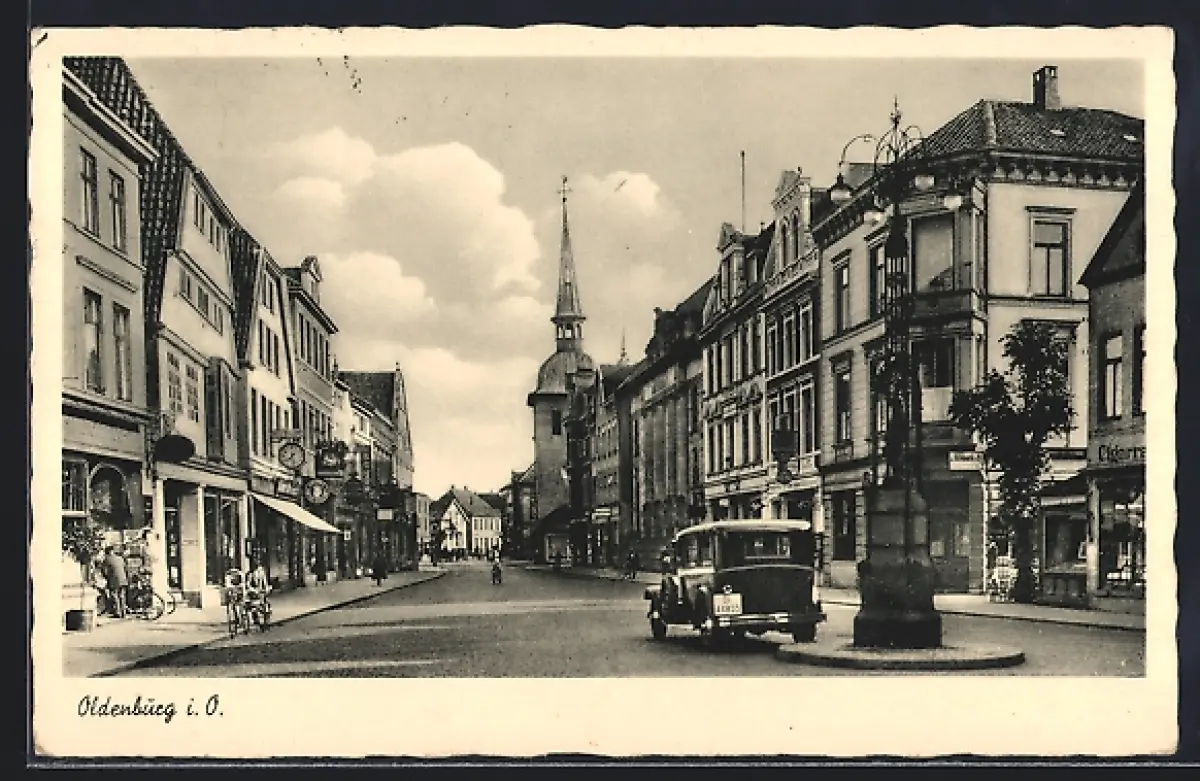Viewport: 1200px width, 781px height.
Task: Click the vintage car on the street
Action: click(x=737, y=580)
